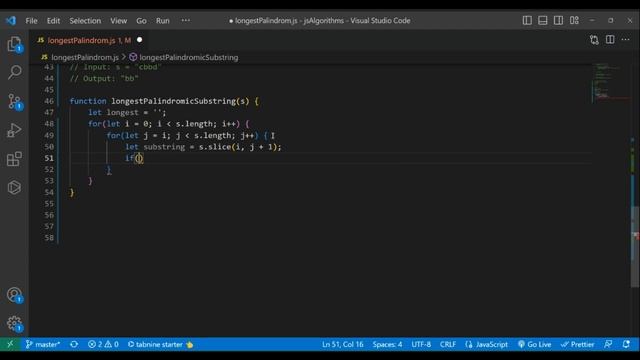Toggle the bottom panel layout icon
The image size is (640, 360).
[542, 20]
